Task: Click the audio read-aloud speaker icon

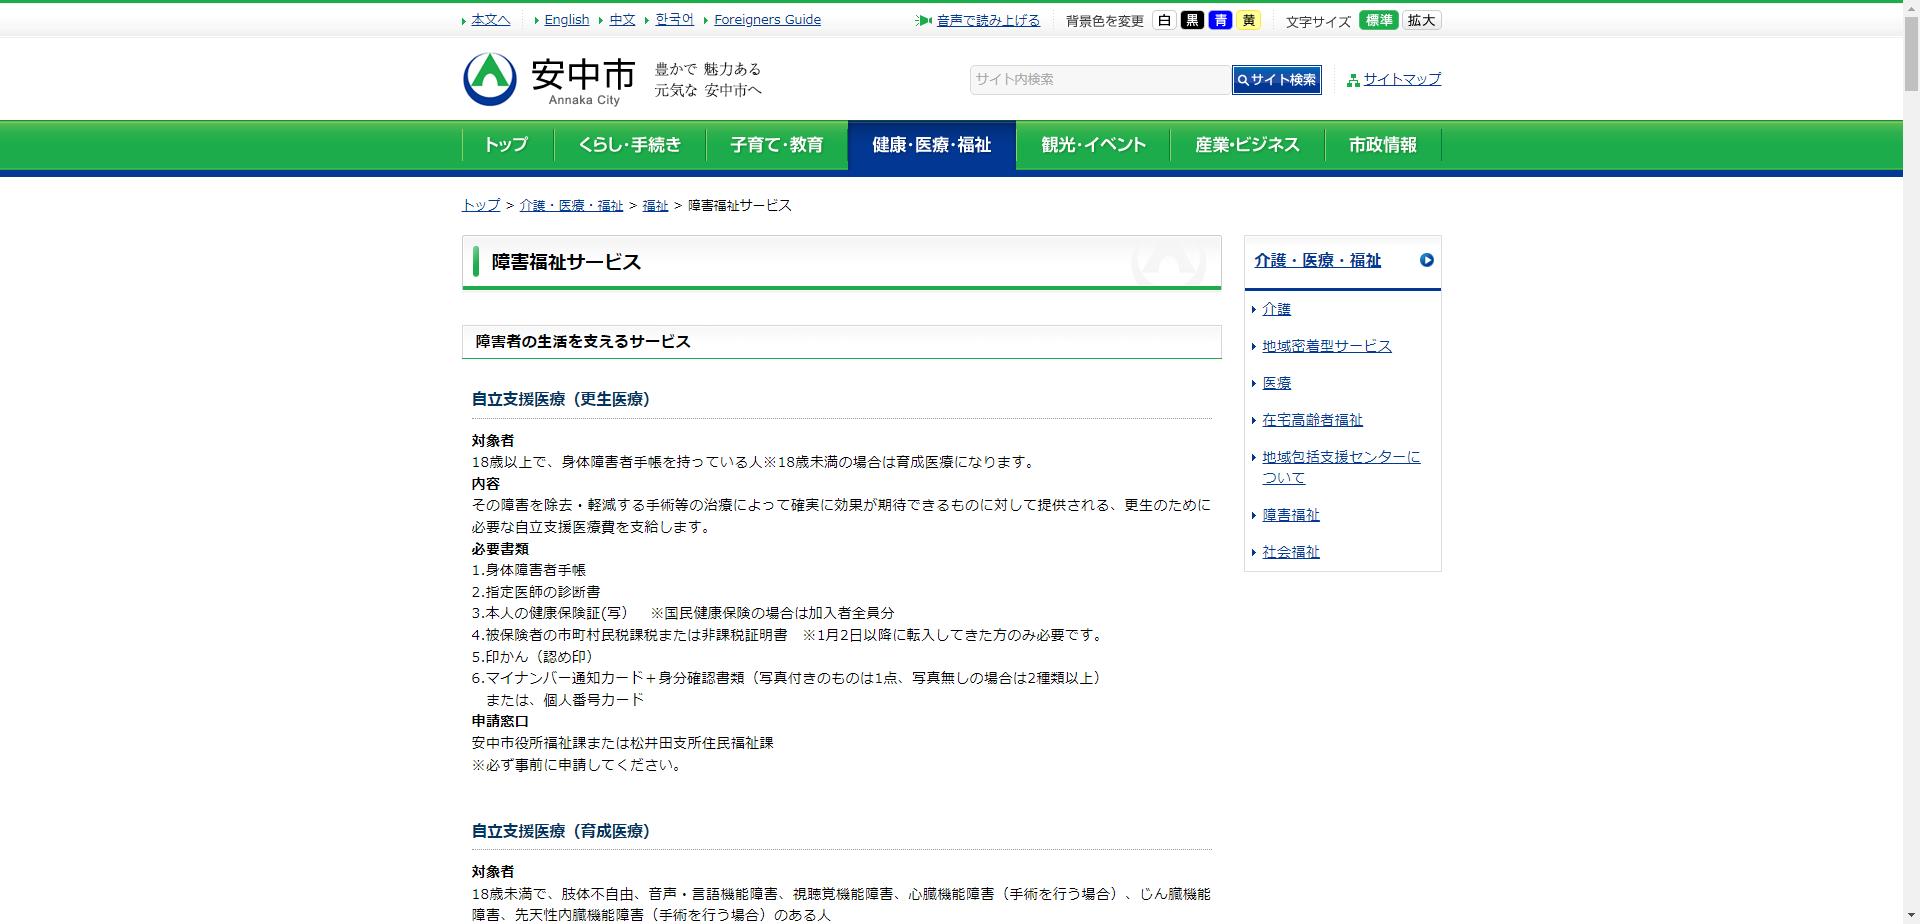Action: [923, 20]
